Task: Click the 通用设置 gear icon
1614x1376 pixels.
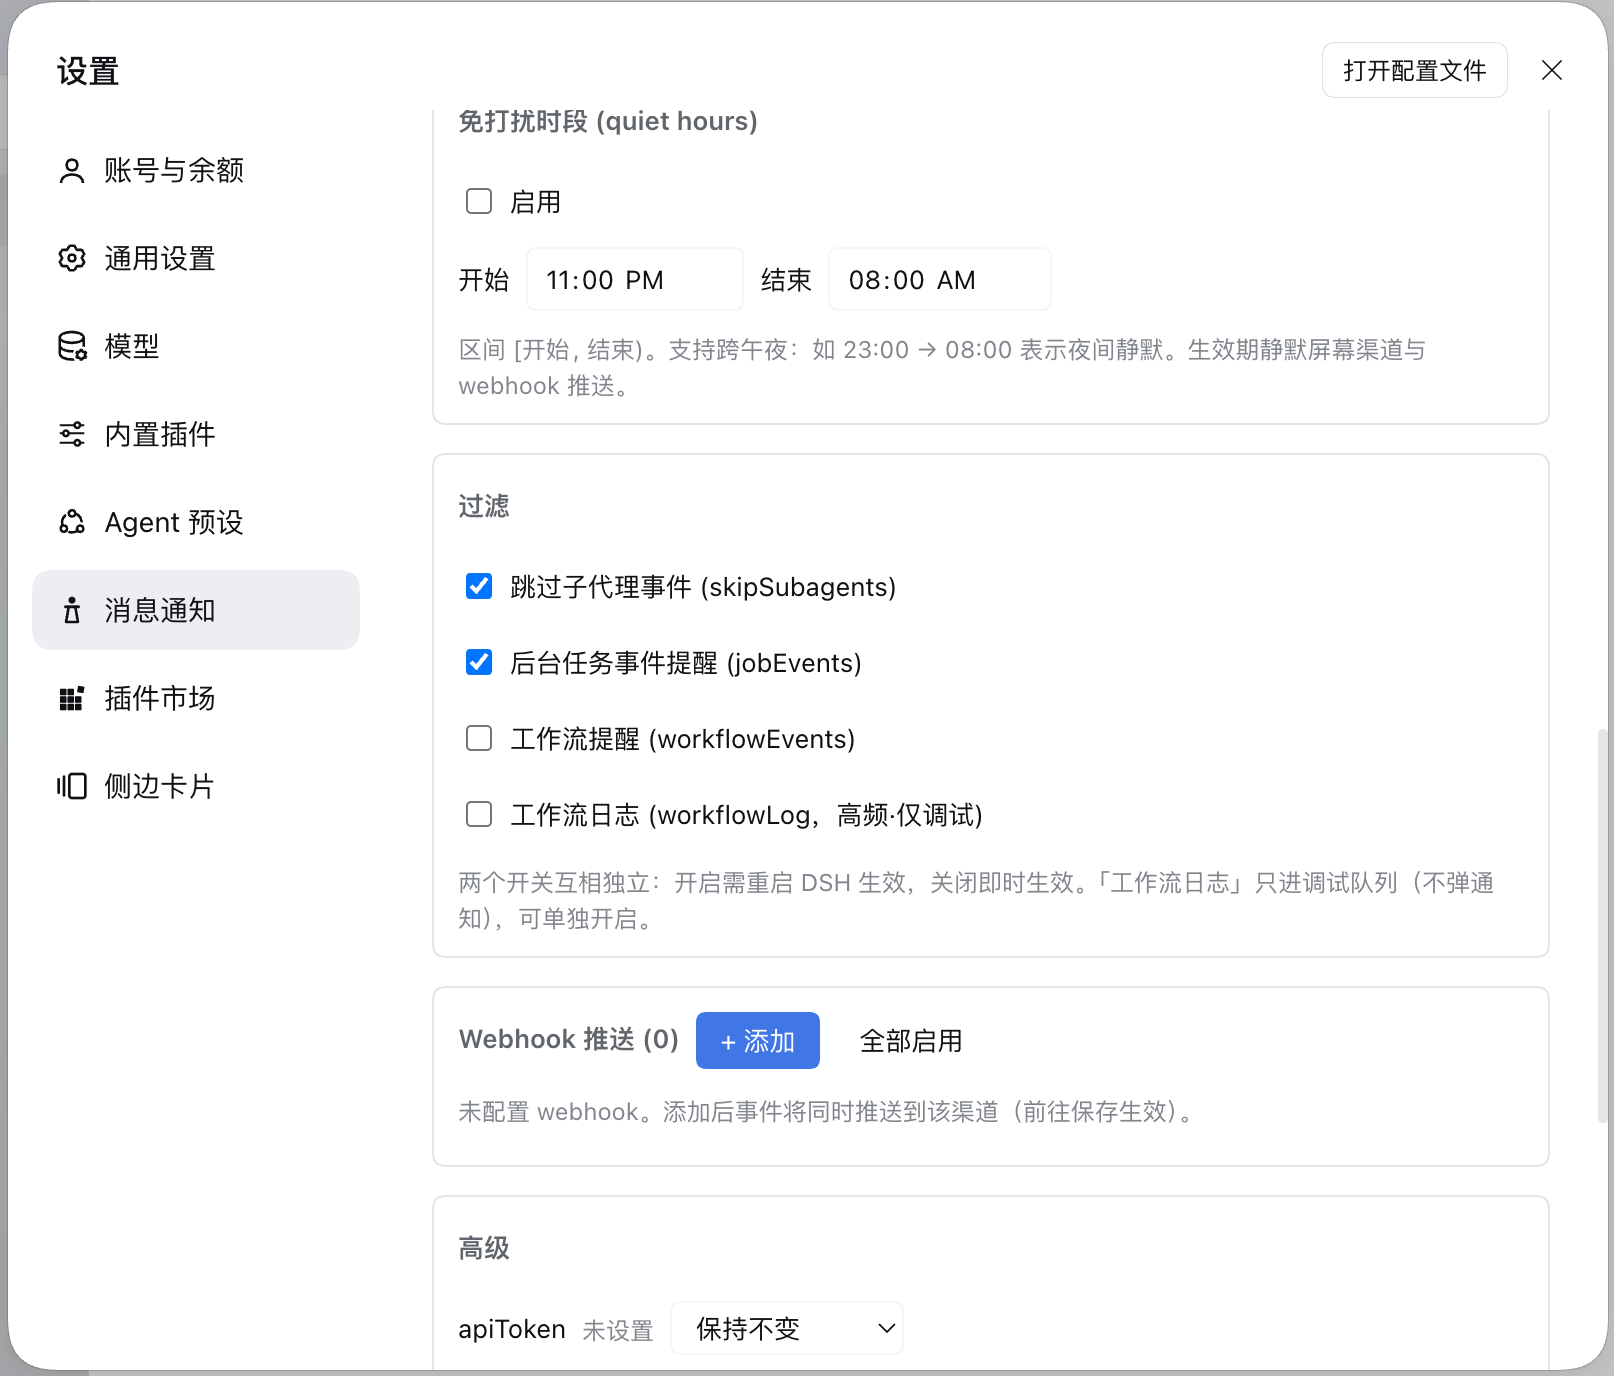Action: (71, 259)
